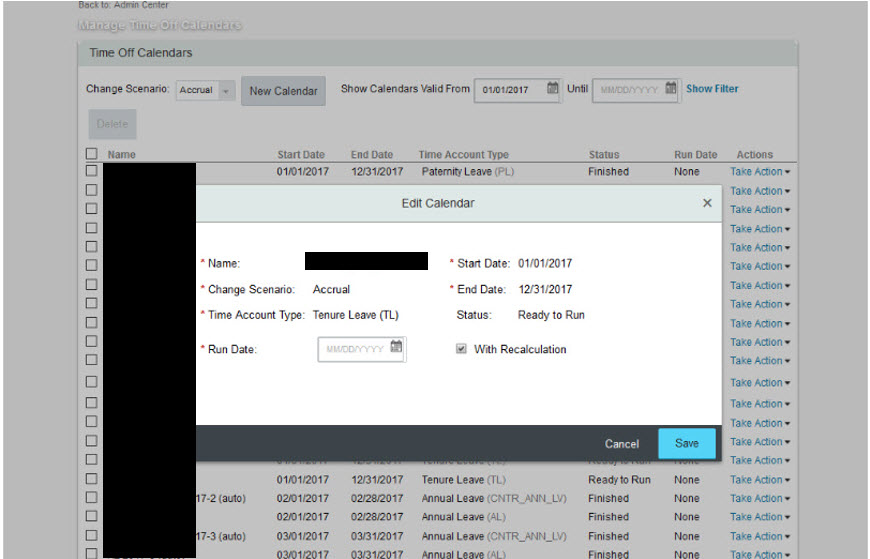Viewport: 870px width, 559px height.
Task: Check the 02/01/2017 Annual Leave (CNTR_ANN_LV) row
Action: (x=92, y=497)
